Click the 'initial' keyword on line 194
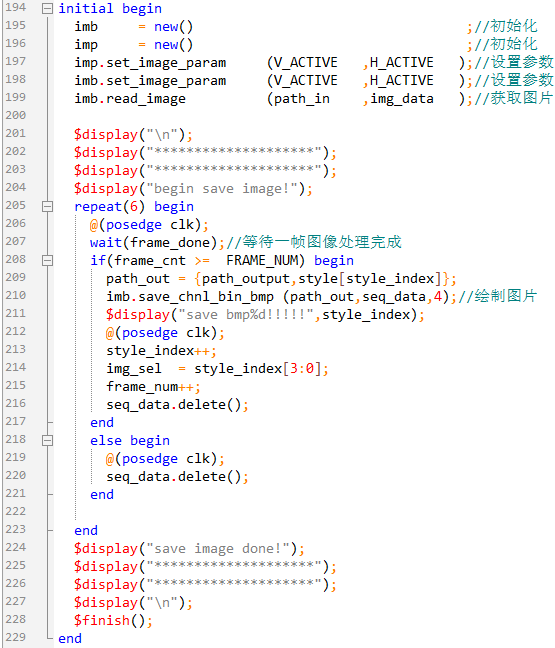The height and width of the screenshot is (648, 555). point(86,9)
